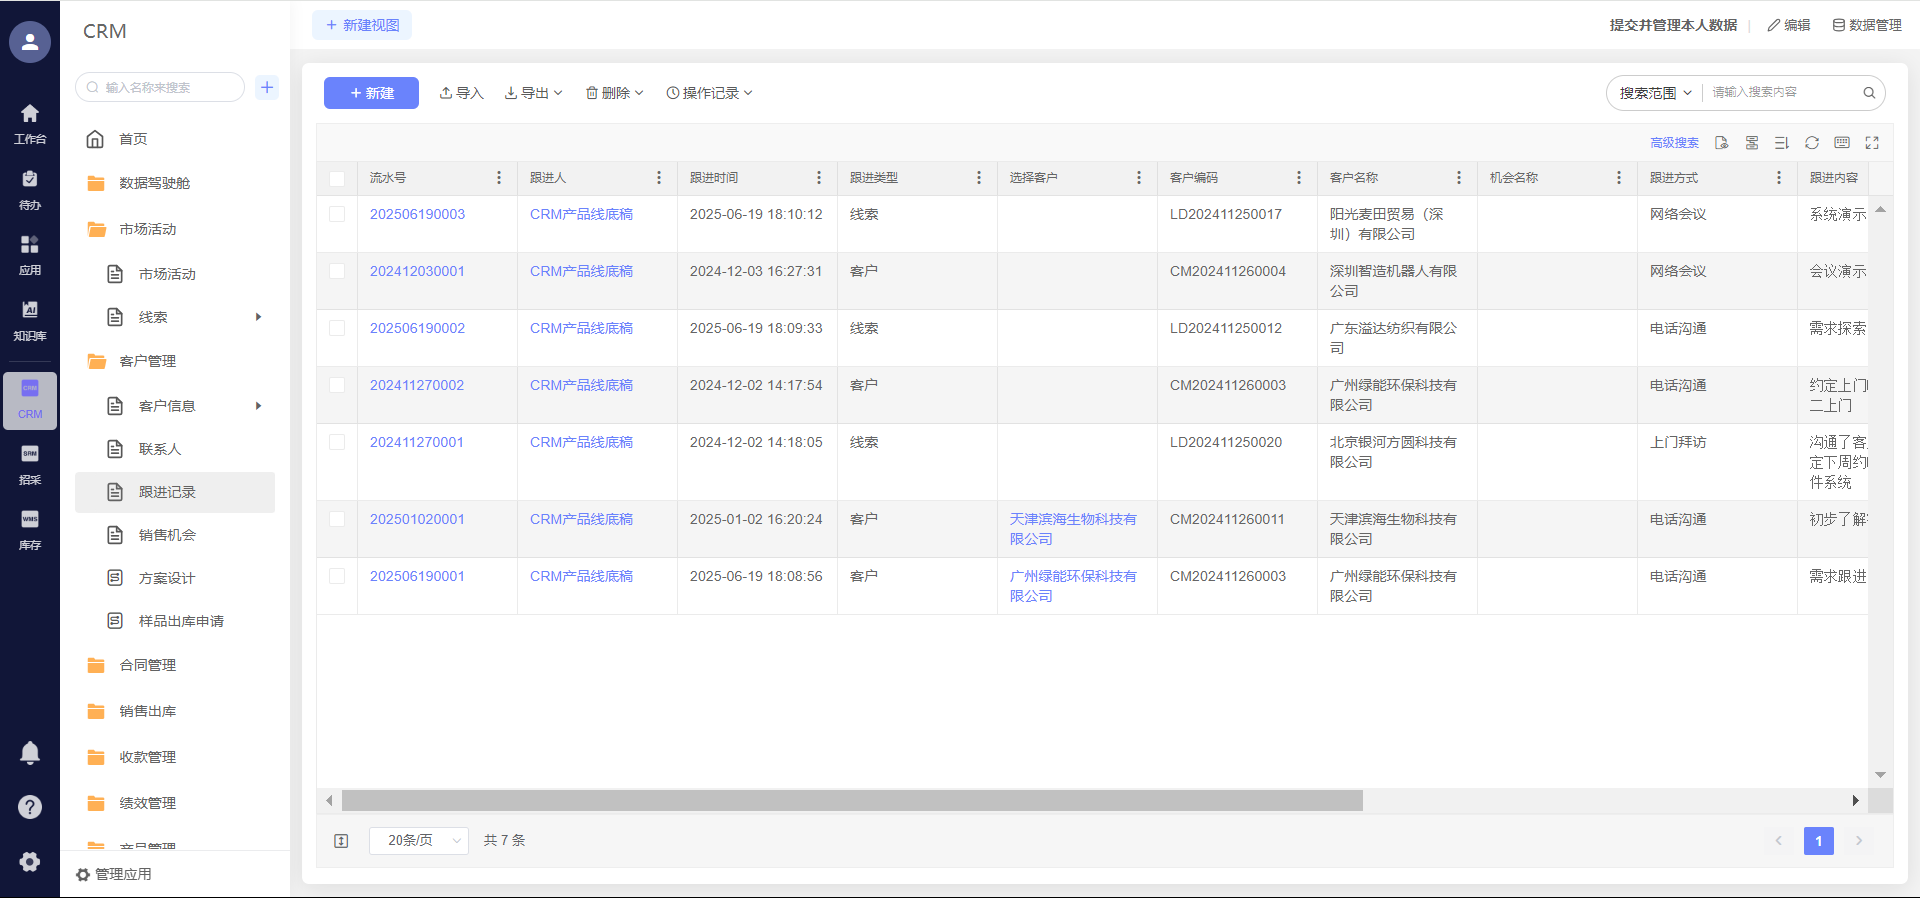Check the row 202506190003 checkbox

(x=337, y=214)
